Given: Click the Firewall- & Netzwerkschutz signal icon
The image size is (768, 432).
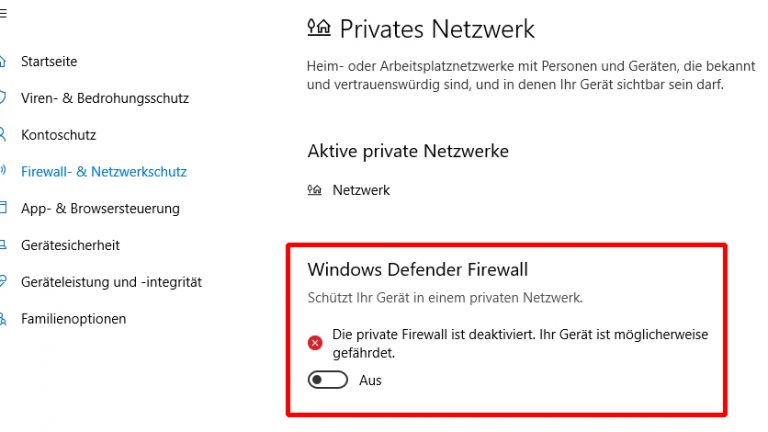Looking at the screenshot, I should 3,172.
